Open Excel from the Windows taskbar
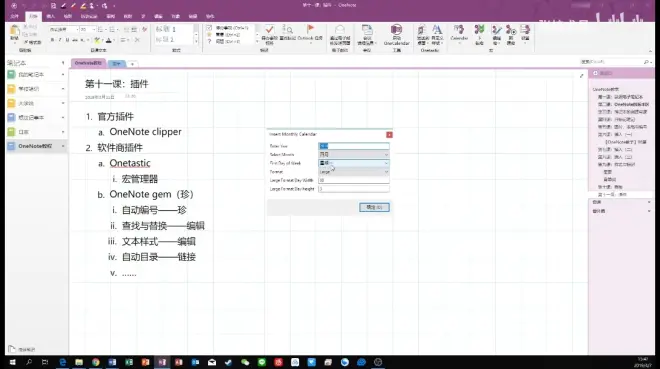Image resolution: width=660 pixels, height=369 pixels. click(x=129, y=362)
